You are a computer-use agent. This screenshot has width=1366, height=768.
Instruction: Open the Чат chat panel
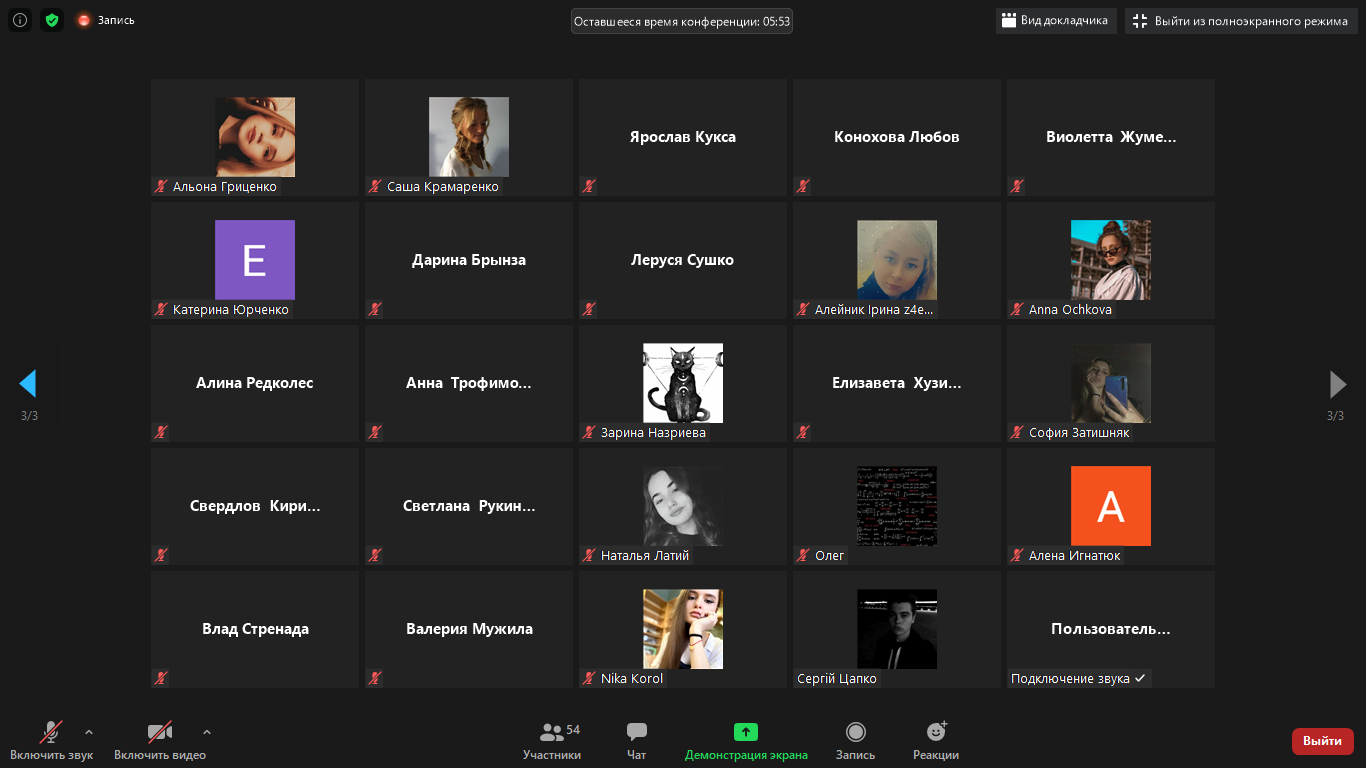pos(636,741)
